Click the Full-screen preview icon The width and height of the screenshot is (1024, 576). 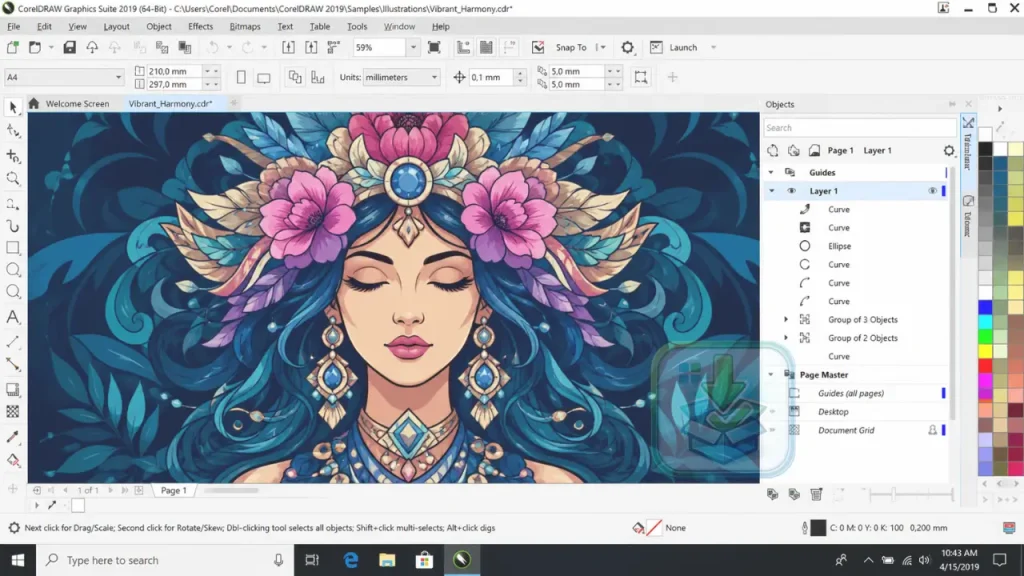click(434, 47)
